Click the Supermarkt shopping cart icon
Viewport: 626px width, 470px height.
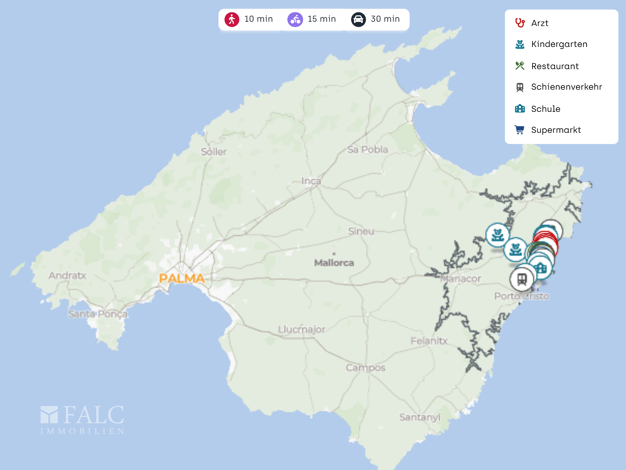pyautogui.click(x=519, y=130)
